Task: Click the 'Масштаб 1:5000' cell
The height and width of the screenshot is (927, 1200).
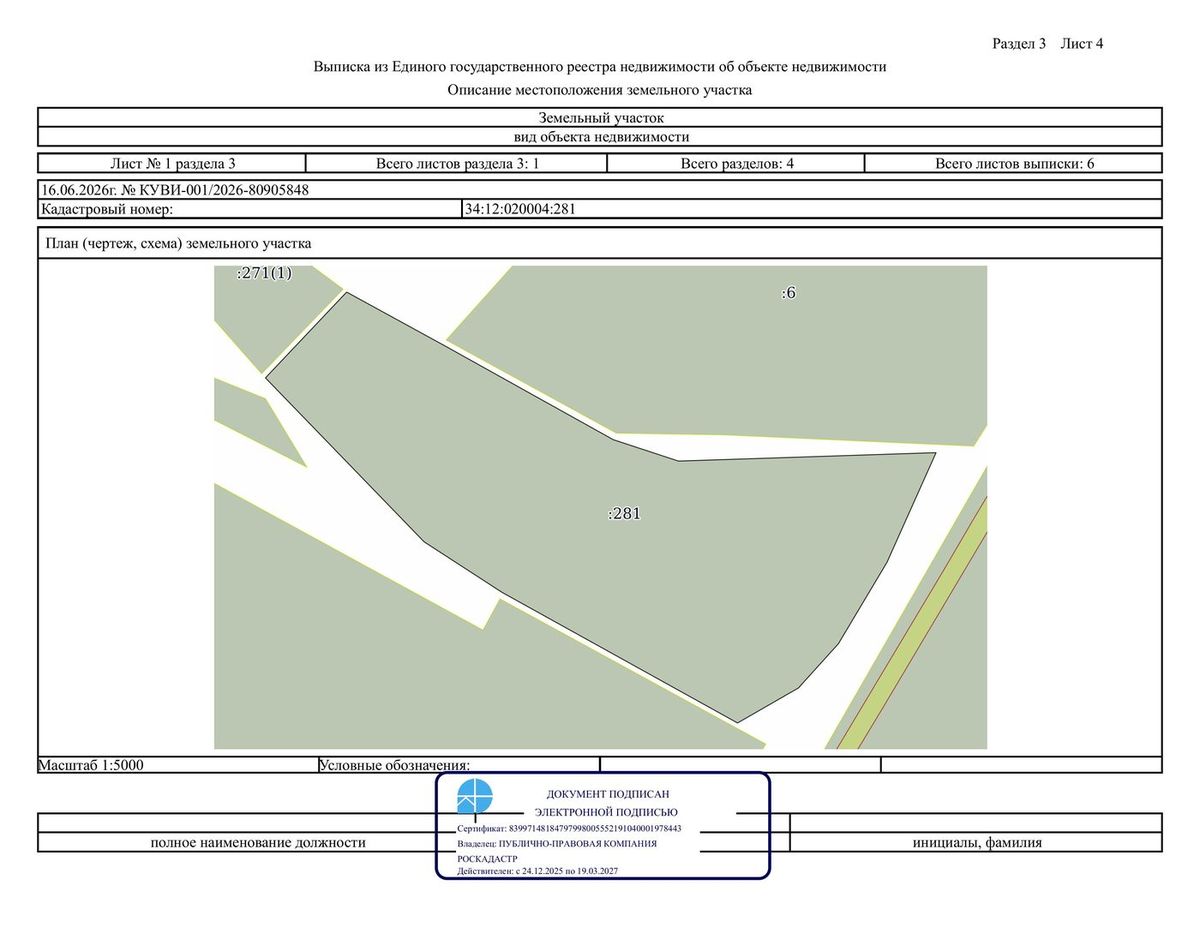Action: pos(177,765)
